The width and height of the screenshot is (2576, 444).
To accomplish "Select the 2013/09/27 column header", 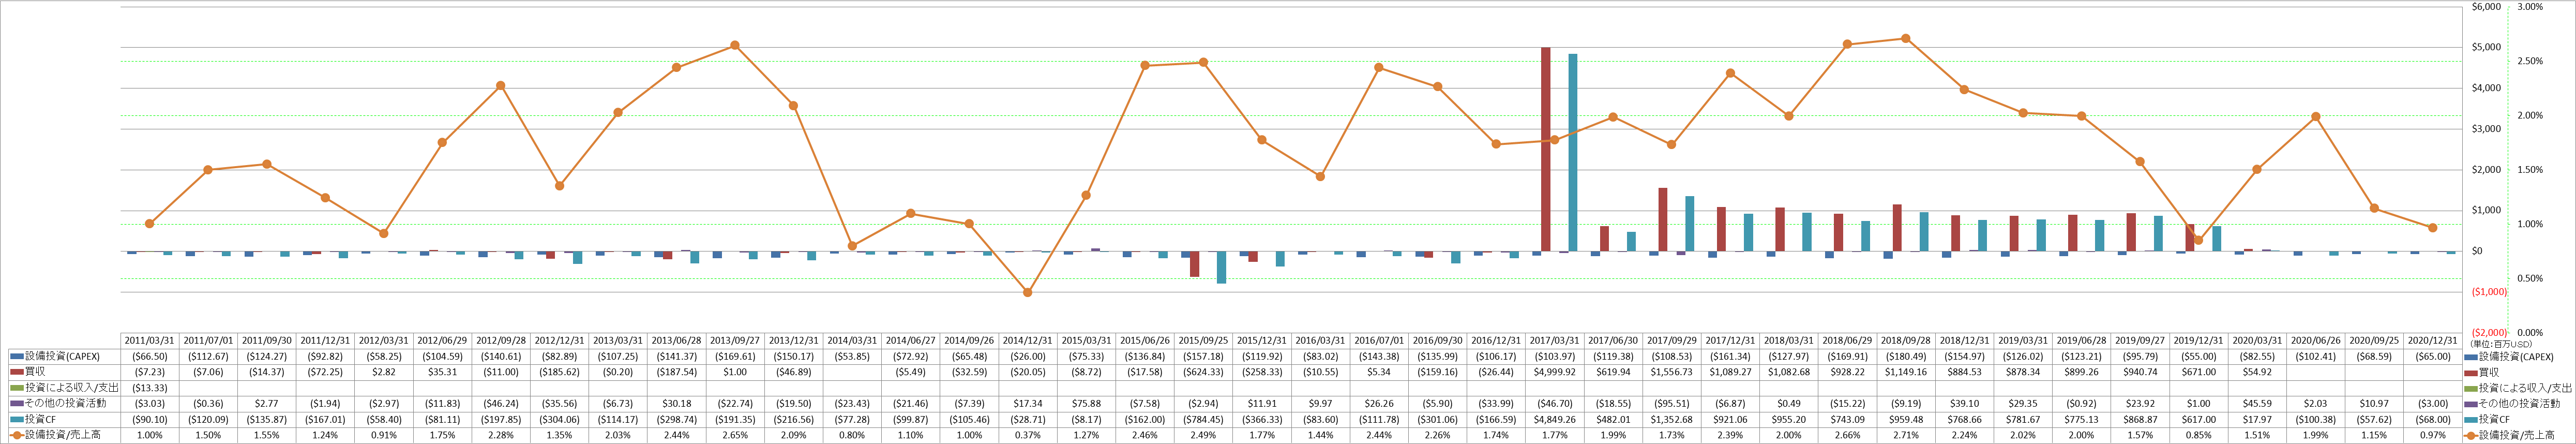I will point(735,340).
